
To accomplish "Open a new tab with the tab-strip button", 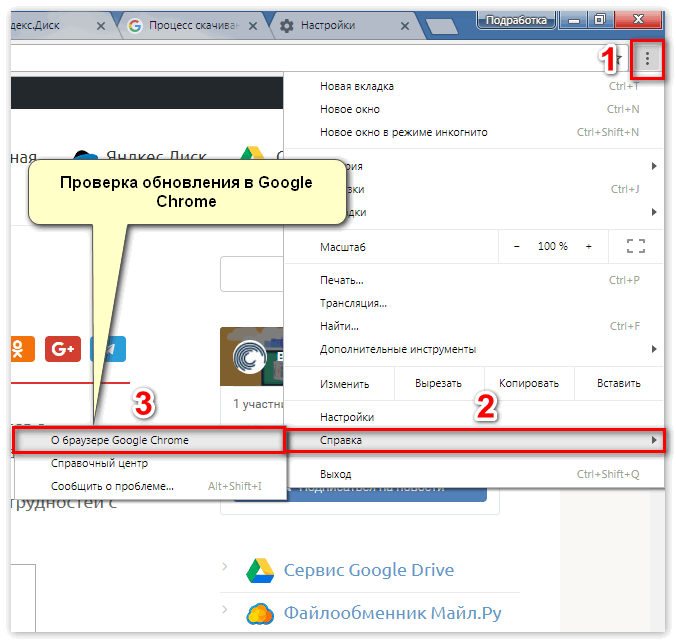I will click(x=442, y=26).
